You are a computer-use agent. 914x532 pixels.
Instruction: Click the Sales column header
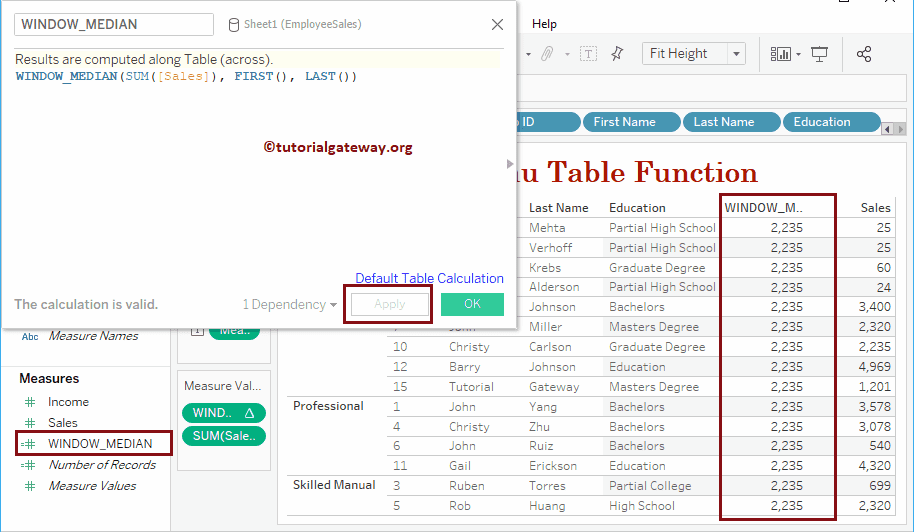point(876,208)
